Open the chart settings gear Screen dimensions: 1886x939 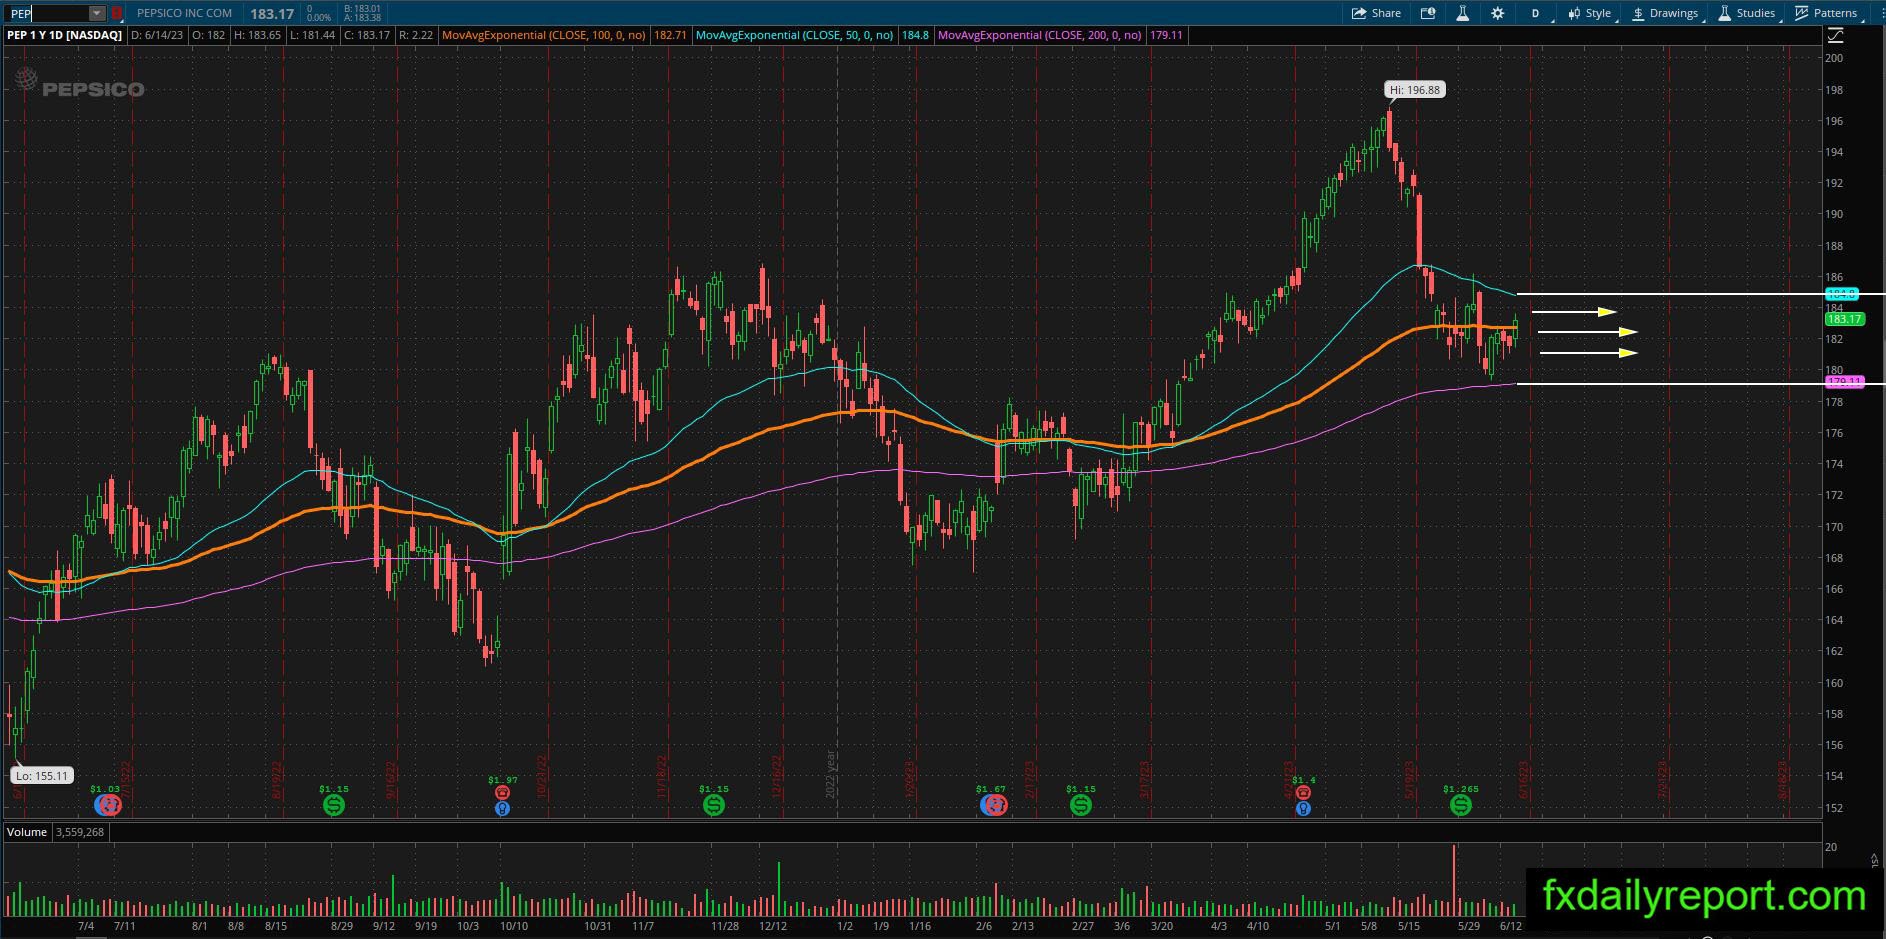(x=1497, y=13)
